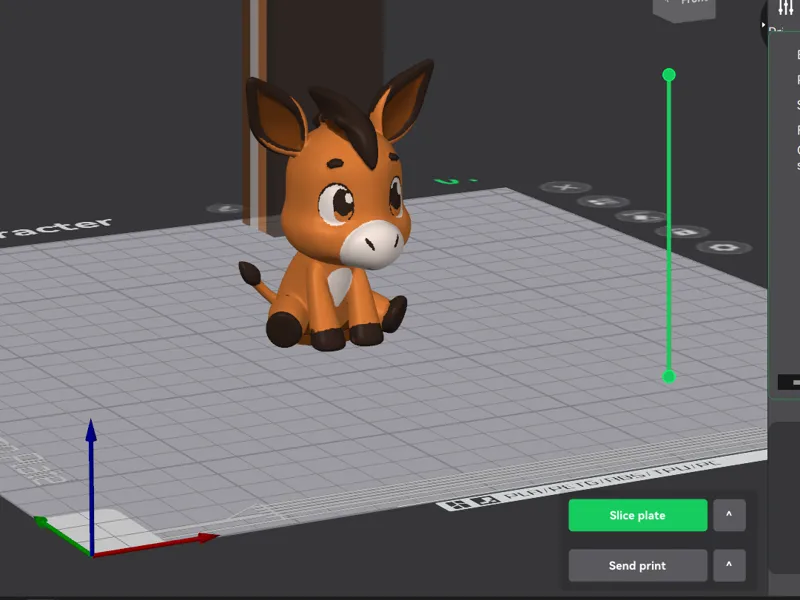Open the plate settings gear icon
This screenshot has height=600, width=800.
pyautogui.click(x=724, y=248)
